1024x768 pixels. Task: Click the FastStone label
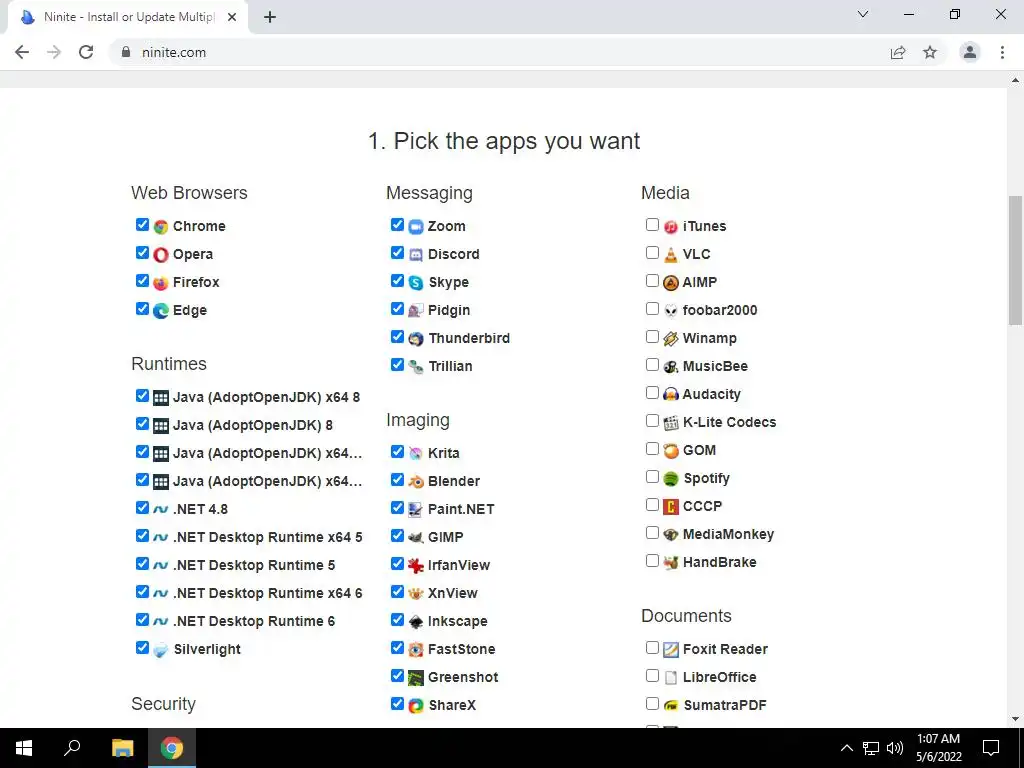(461, 649)
